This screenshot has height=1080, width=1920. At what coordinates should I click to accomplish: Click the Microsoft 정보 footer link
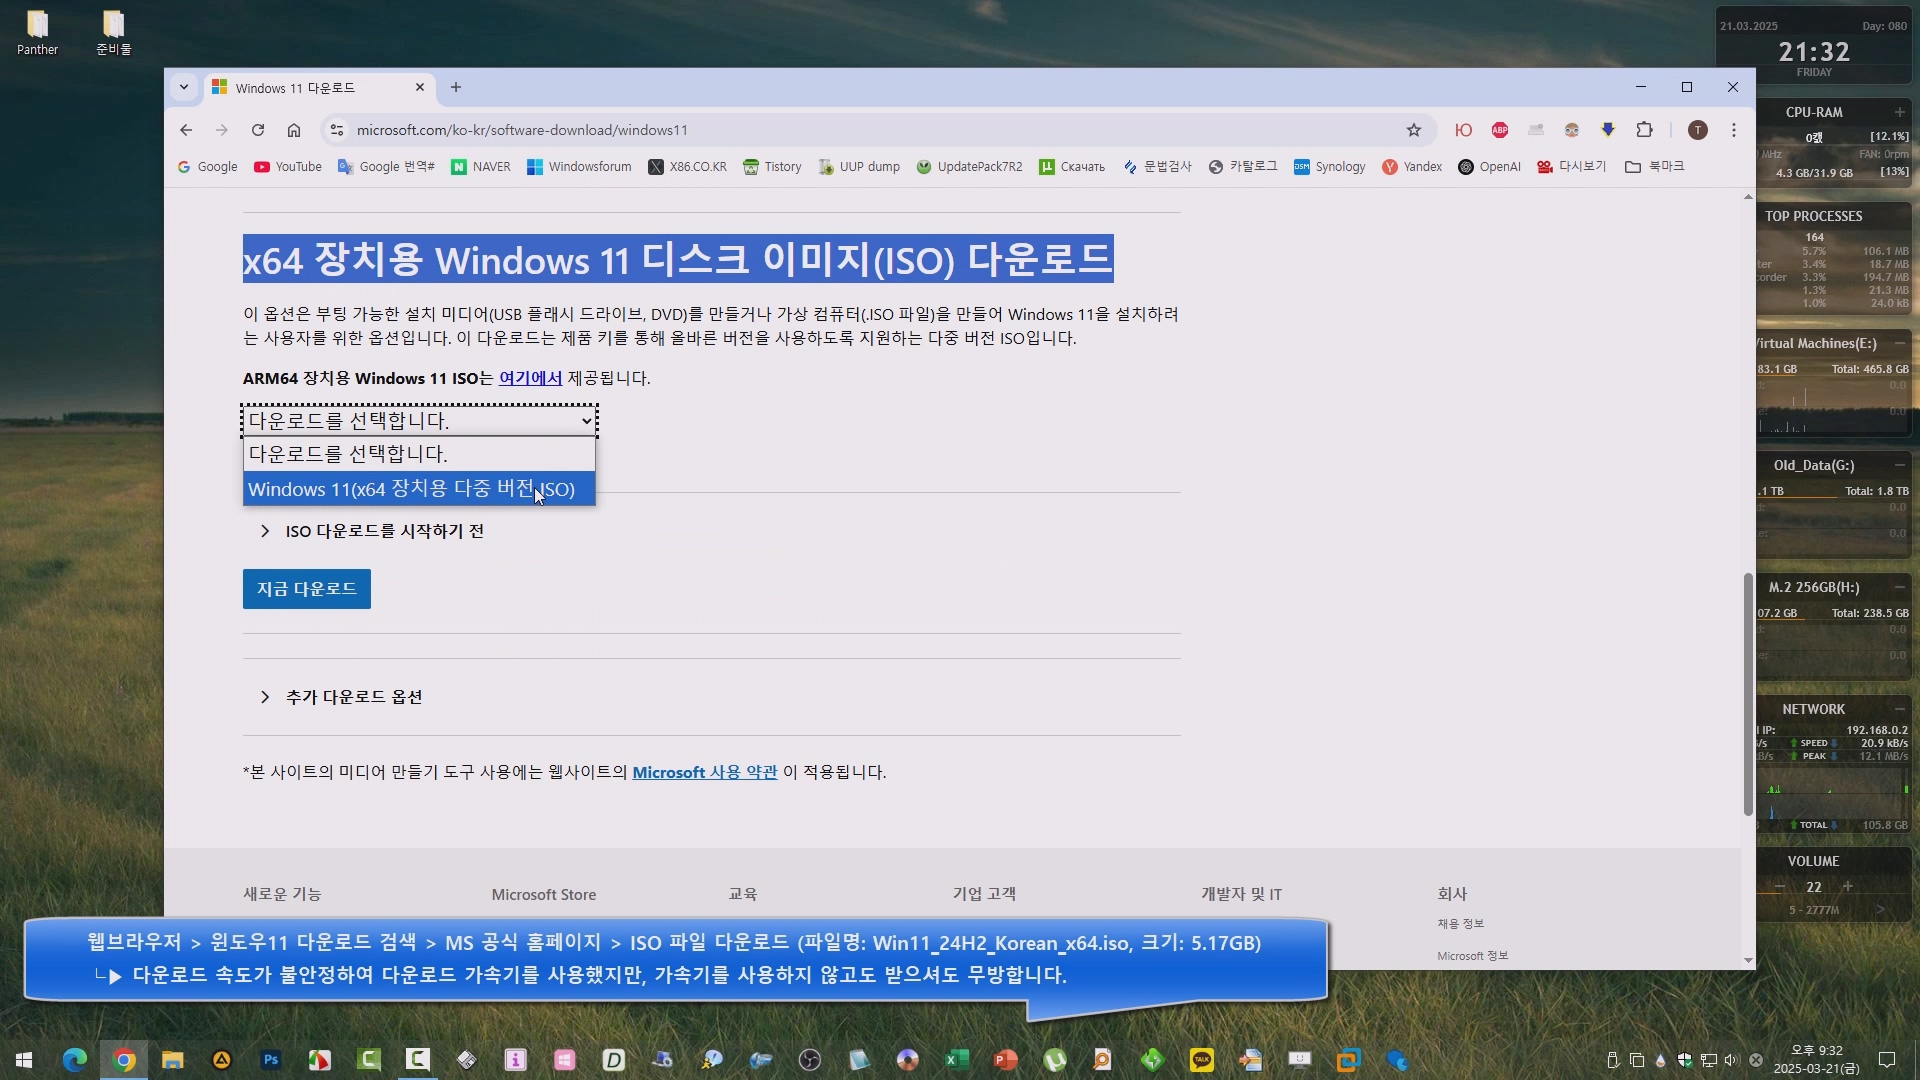1472,956
